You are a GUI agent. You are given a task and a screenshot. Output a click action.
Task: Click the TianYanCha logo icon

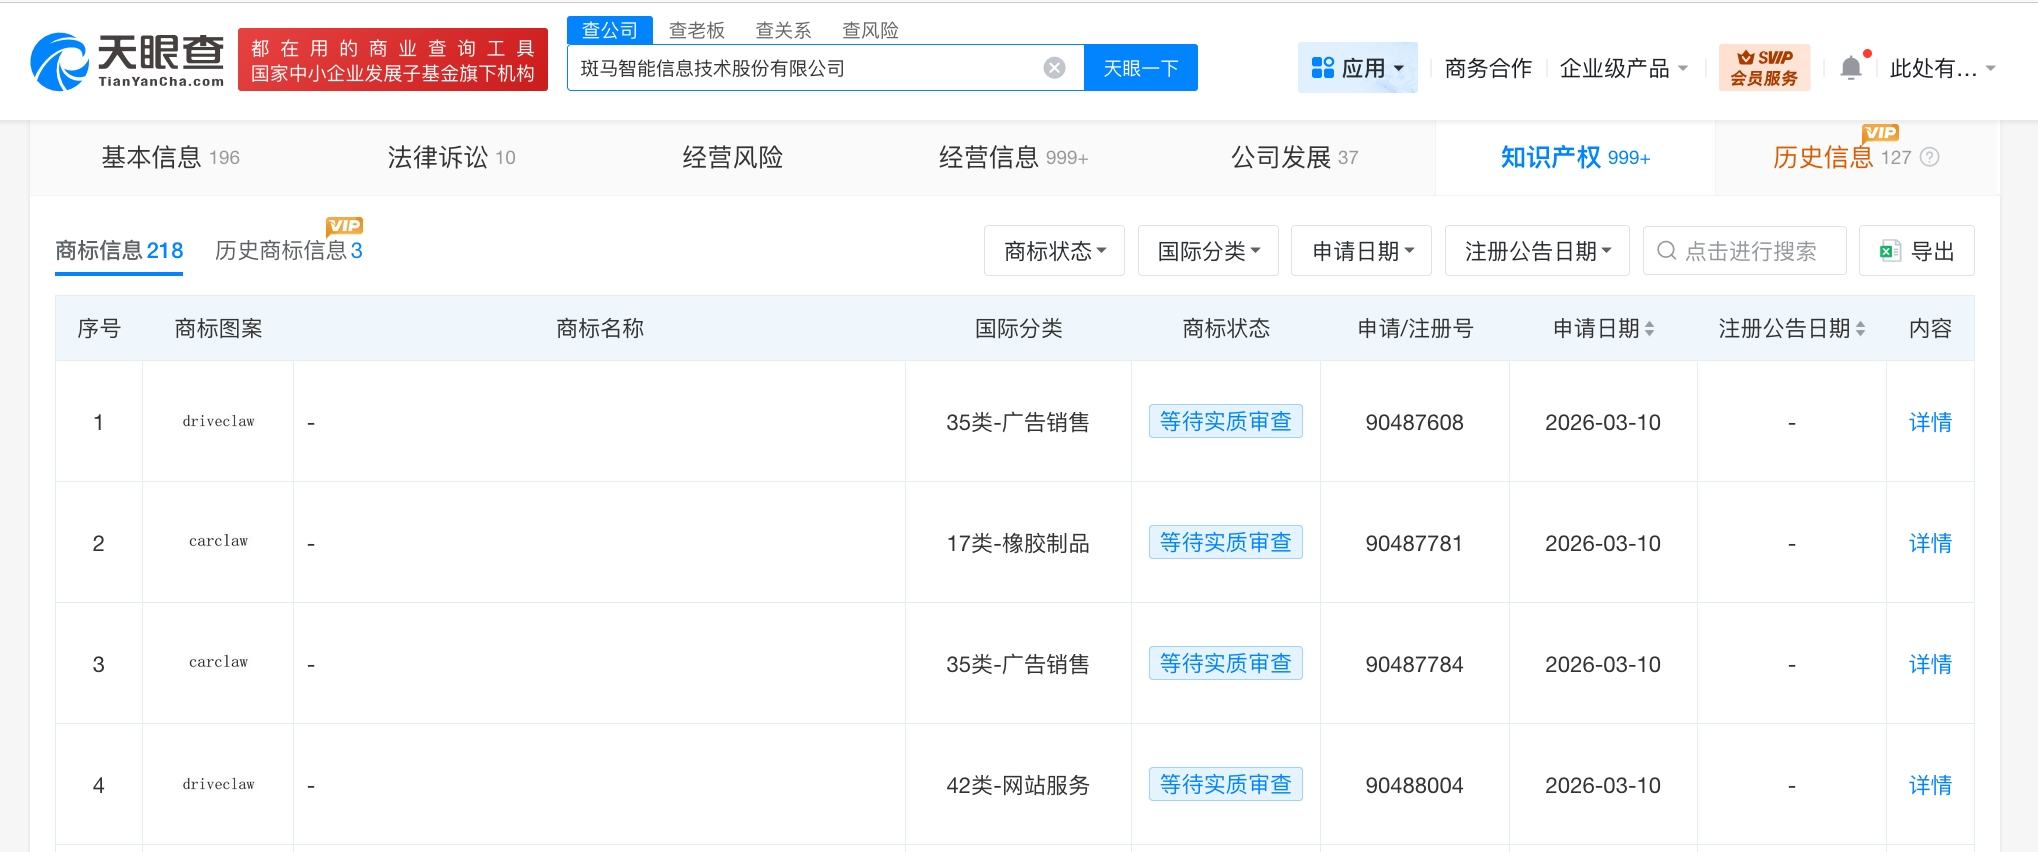coord(59,62)
